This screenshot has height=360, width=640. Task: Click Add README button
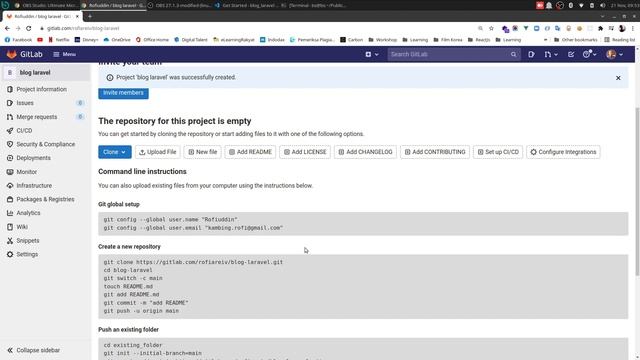coord(250,152)
